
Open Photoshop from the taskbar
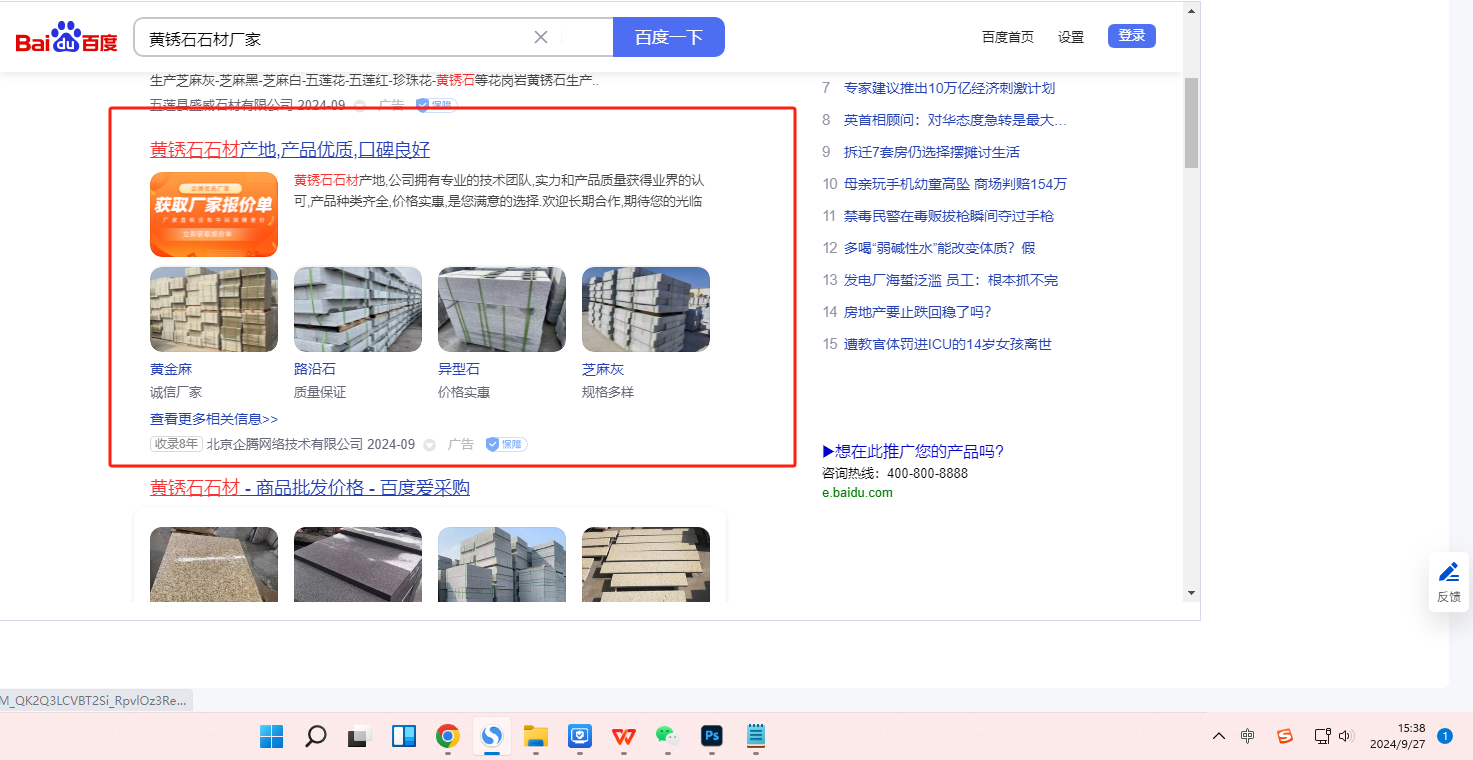click(712, 737)
